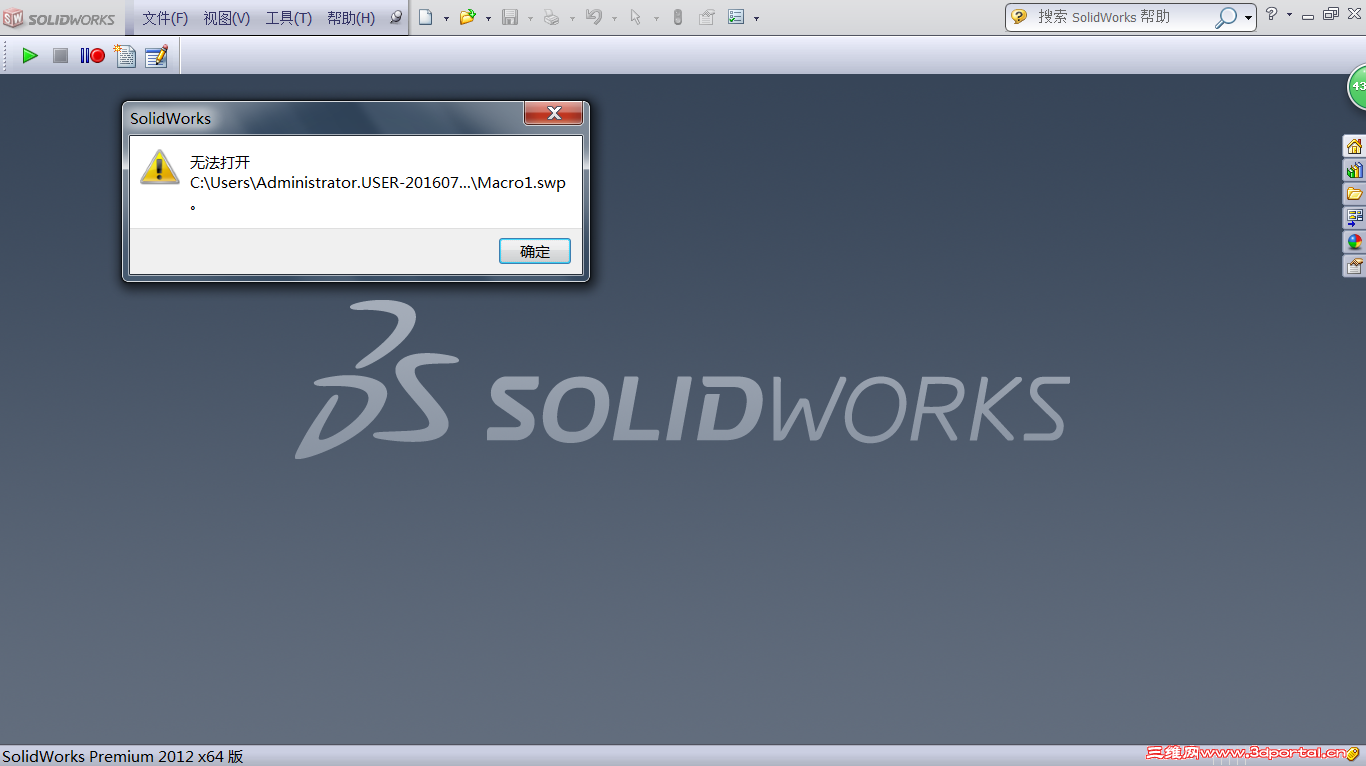Expand the Open file dropdown arrow

click(490, 17)
